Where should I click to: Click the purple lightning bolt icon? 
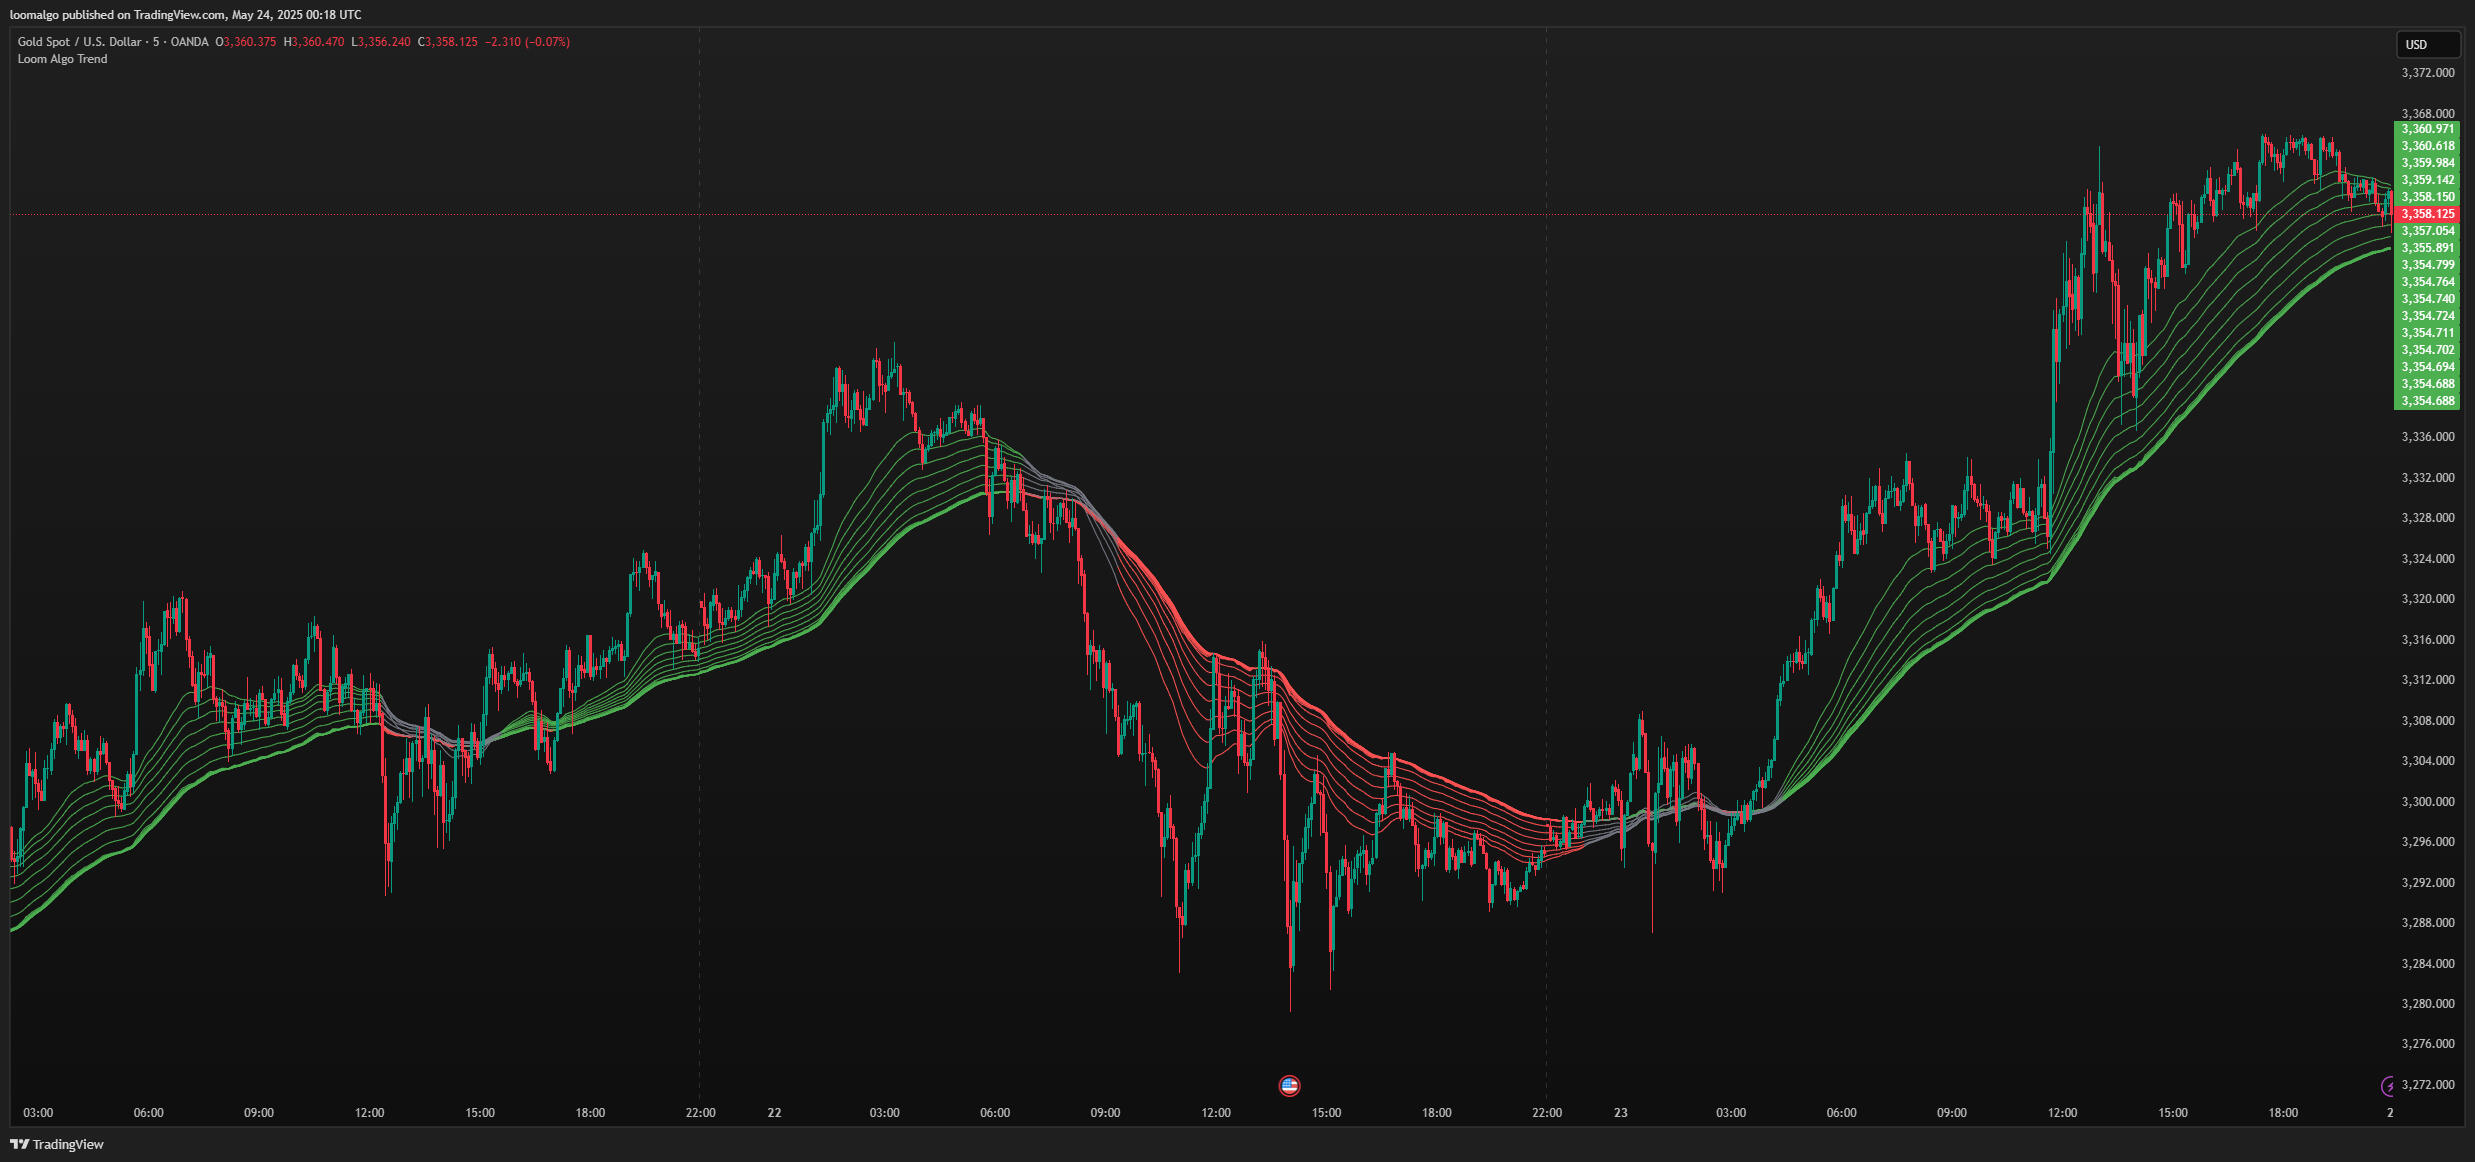coord(2388,1085)
